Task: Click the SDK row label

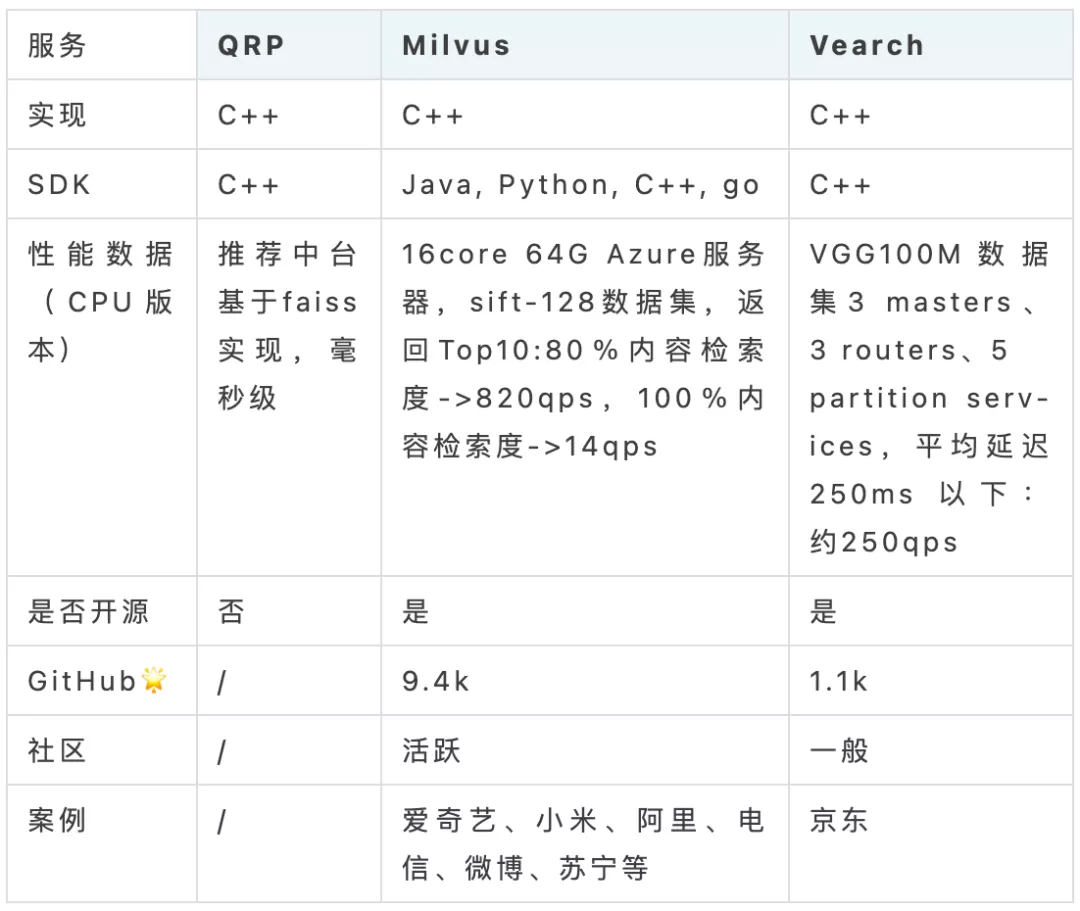Action: click(x=102, y=184)
